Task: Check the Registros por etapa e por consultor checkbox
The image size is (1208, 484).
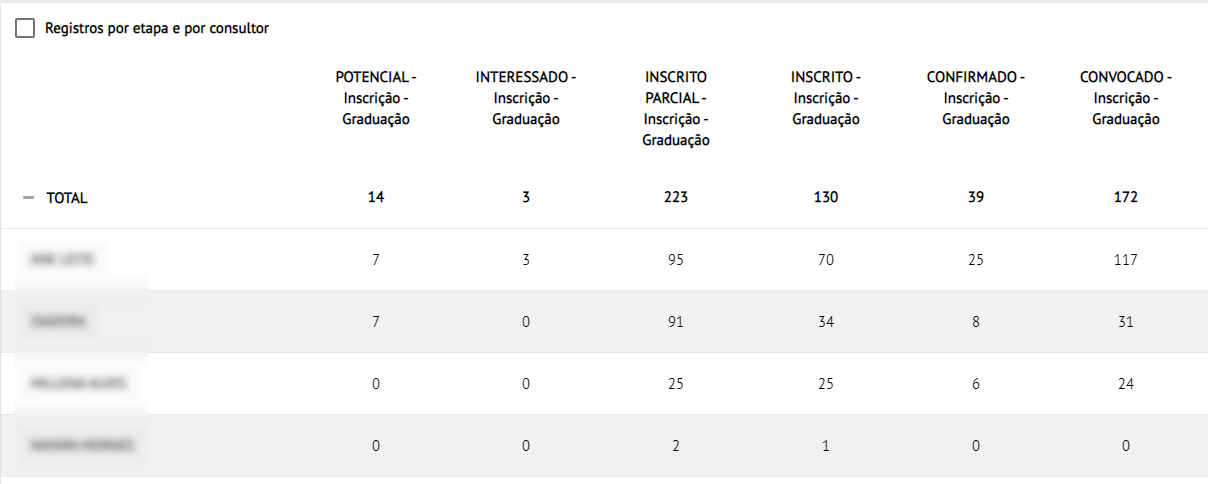Action: [x=25, y=29]
